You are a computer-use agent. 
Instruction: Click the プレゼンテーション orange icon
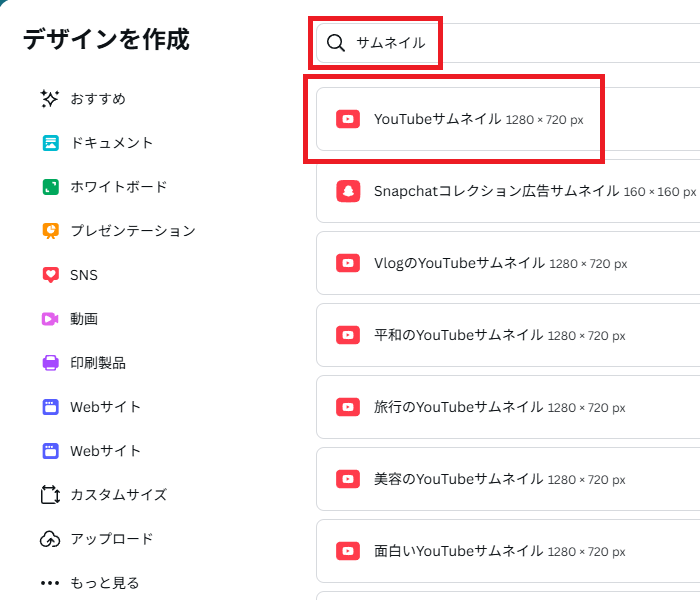point(50,231)
